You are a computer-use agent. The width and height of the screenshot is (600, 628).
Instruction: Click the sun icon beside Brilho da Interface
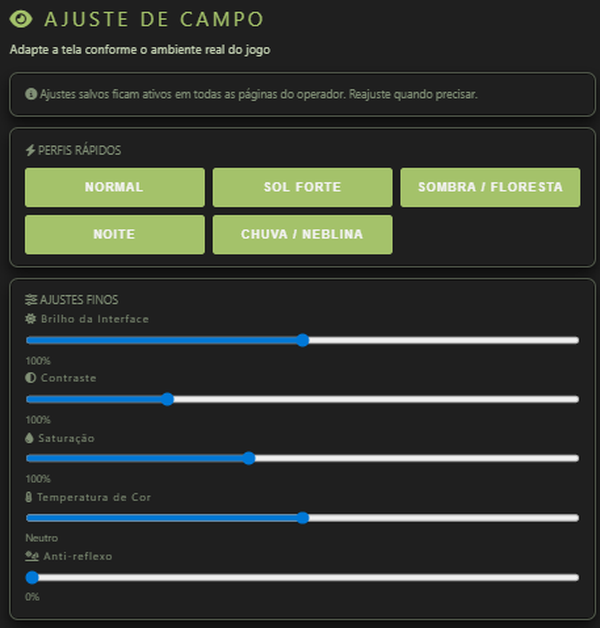(x=31, y=319)
